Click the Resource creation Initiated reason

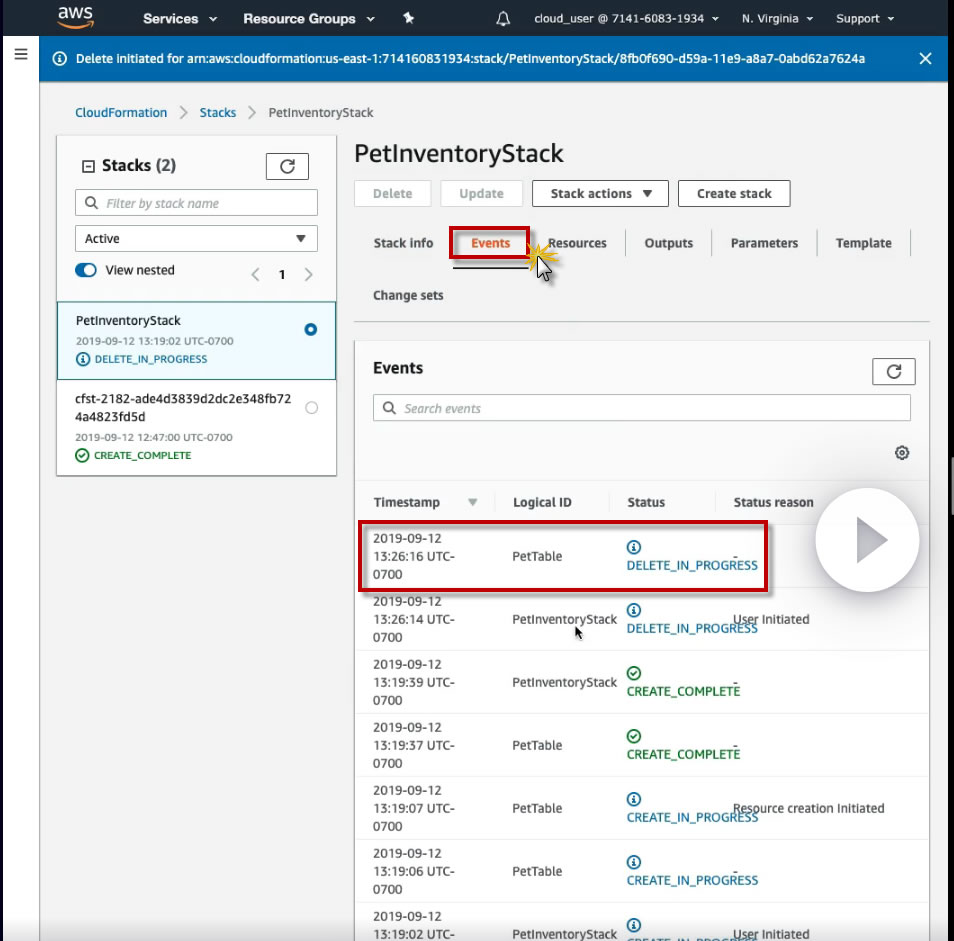808,808
